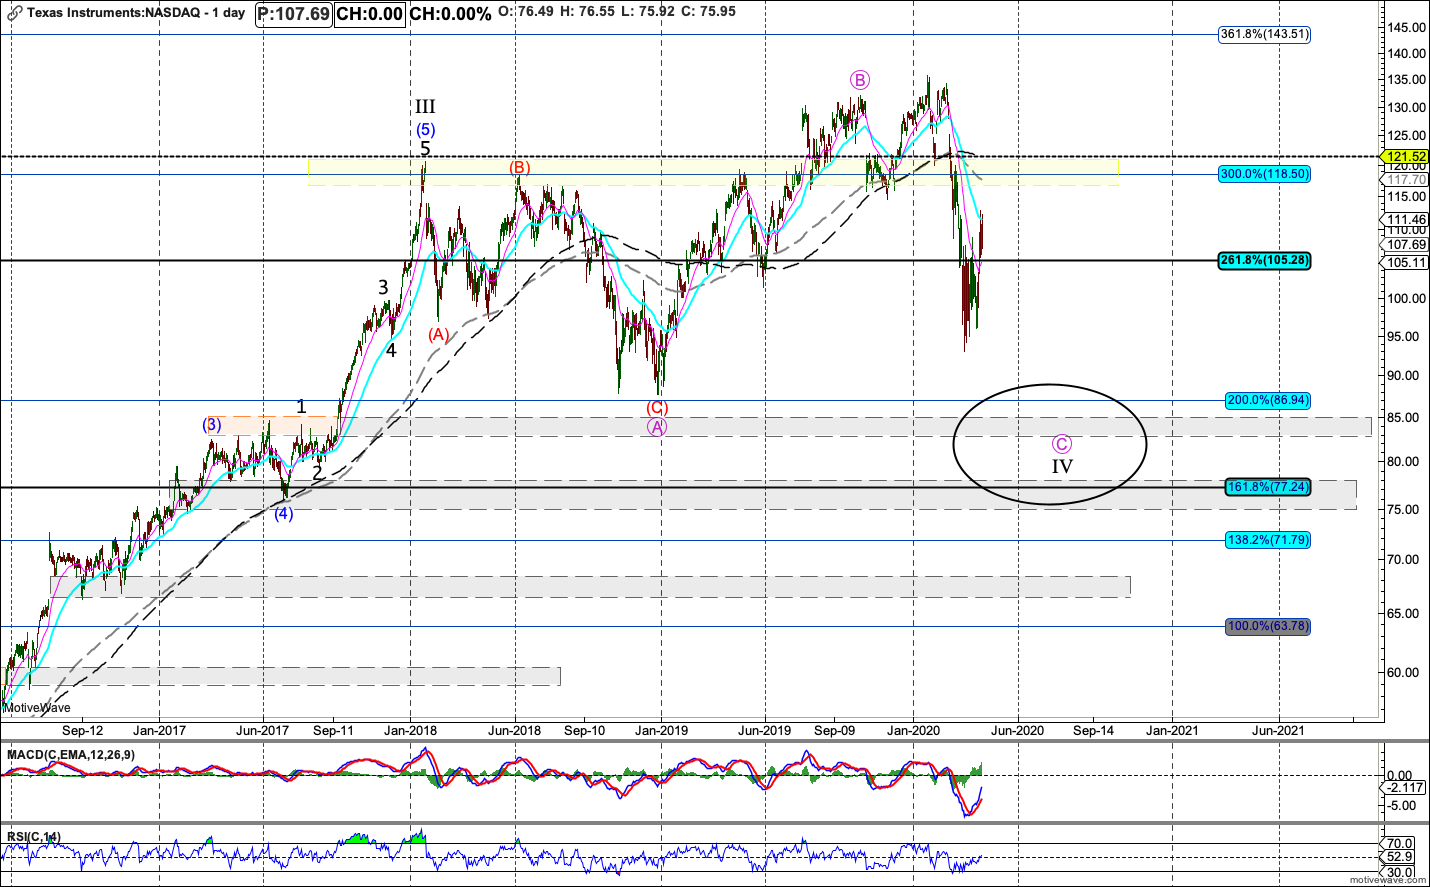Click the 111.46 price axis marker

1406,220
